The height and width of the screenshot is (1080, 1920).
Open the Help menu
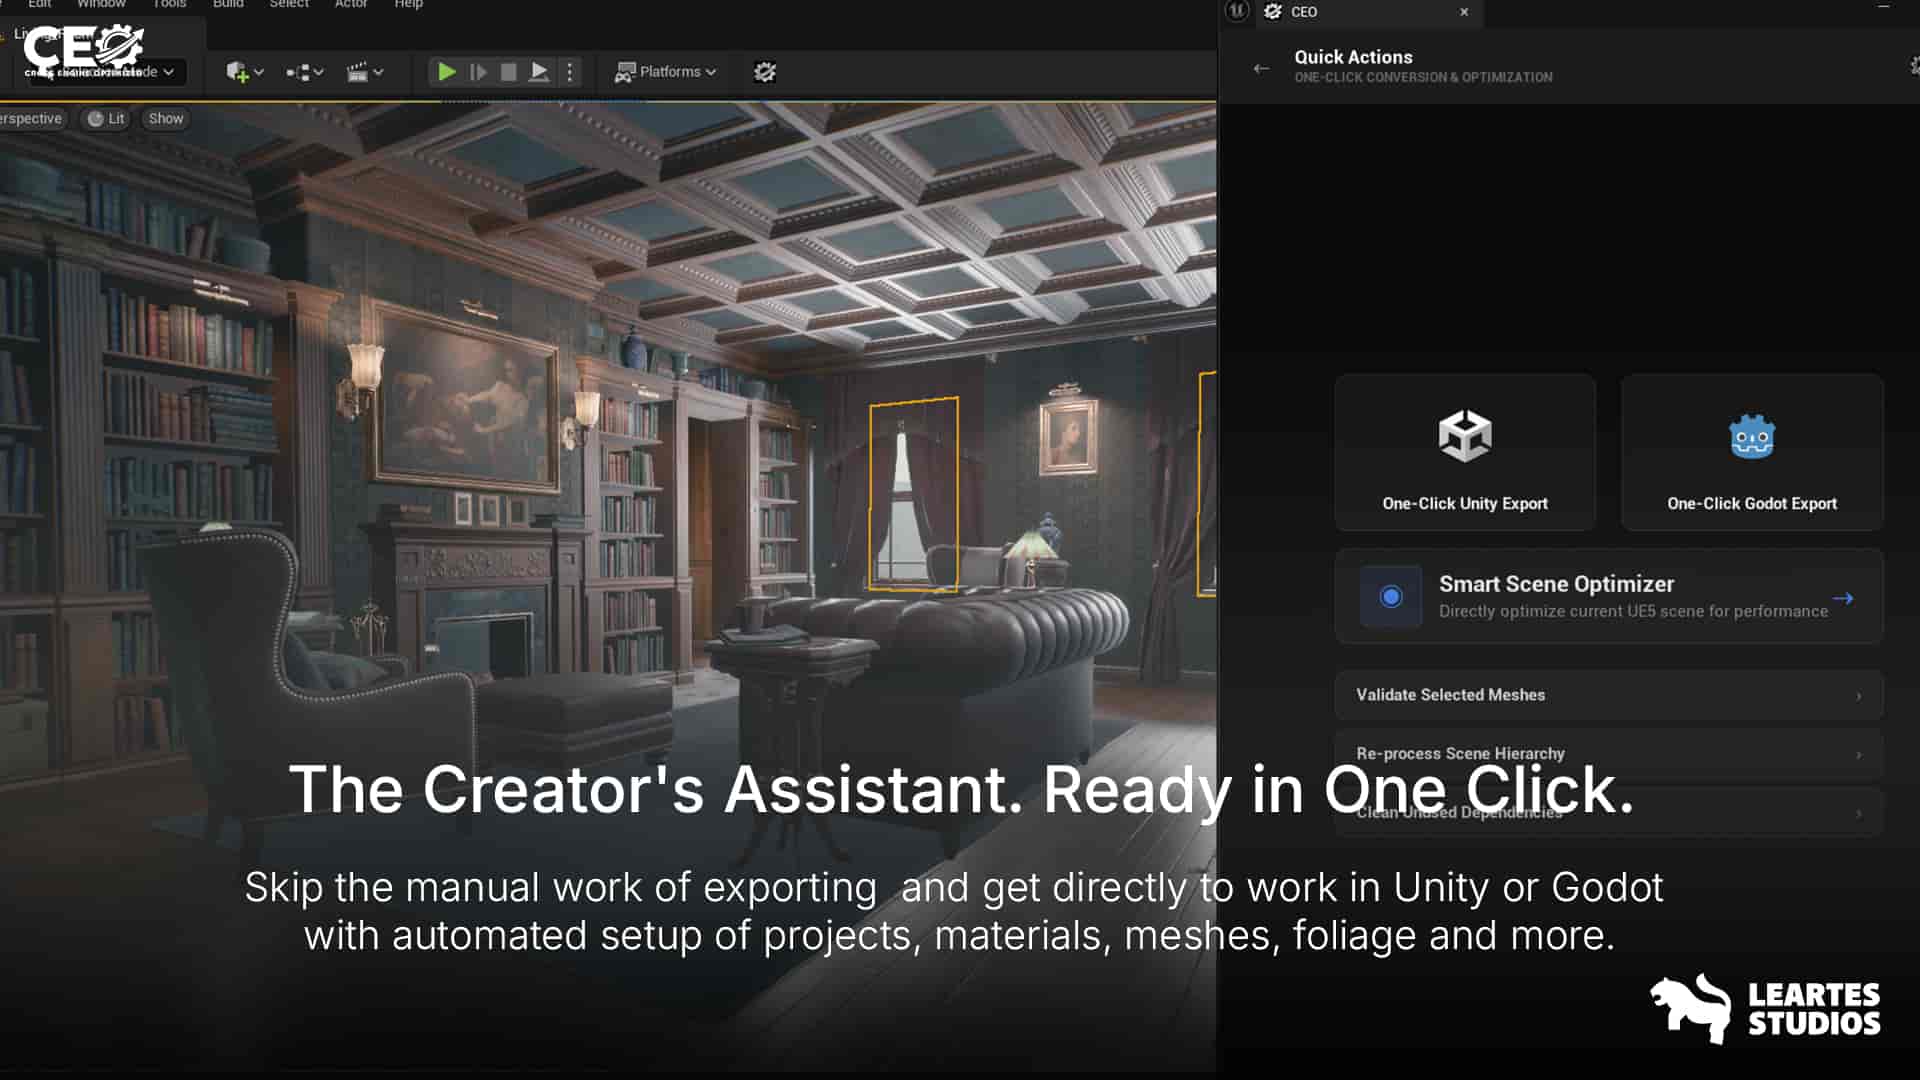tap(408, 4)
